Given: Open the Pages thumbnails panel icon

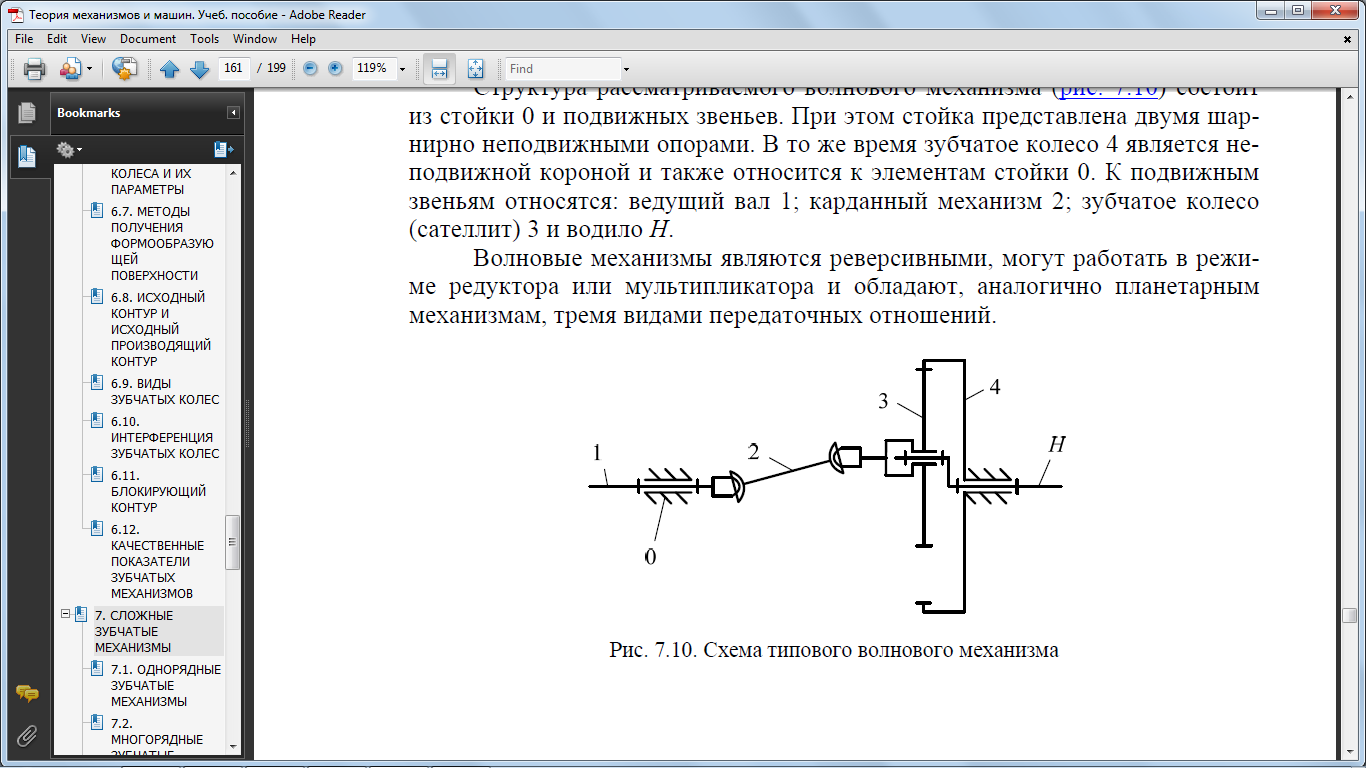Looking at the screenshot, I should (27, 113).
